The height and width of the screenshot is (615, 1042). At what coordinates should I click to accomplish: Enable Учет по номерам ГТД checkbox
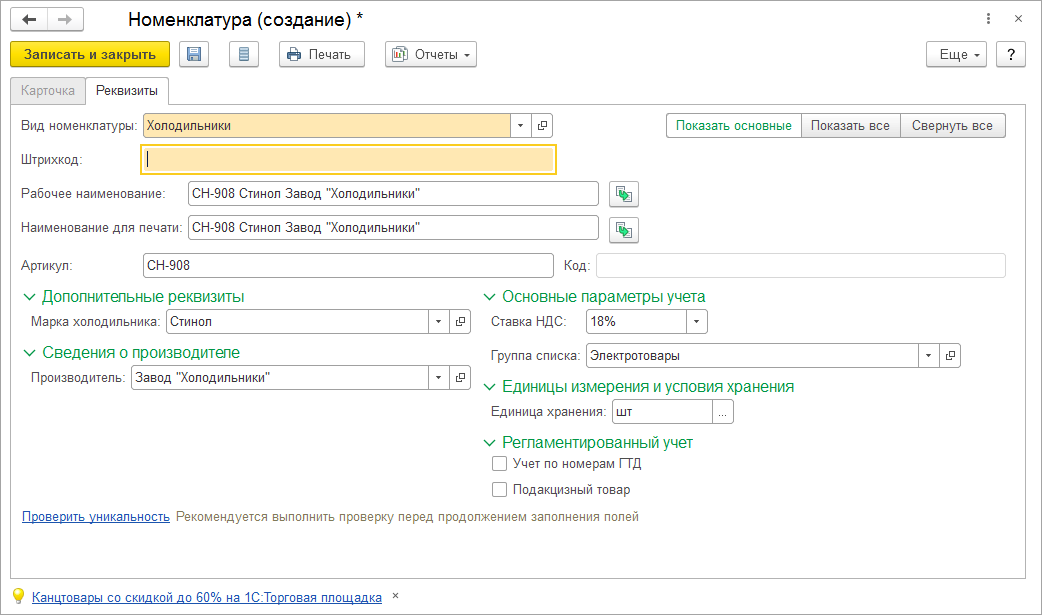[x=500, y=464]
